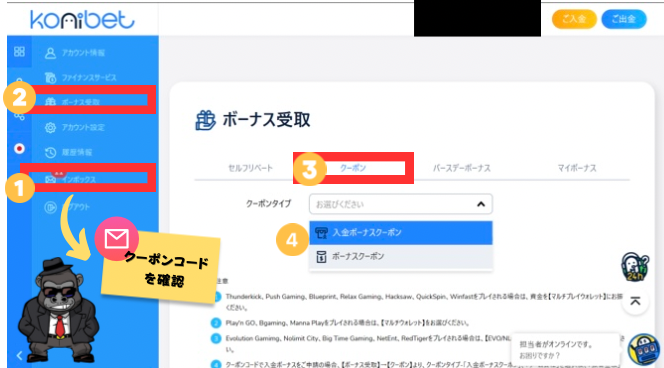This screenshot has height=368, width=664.
Task: Switch to the クーポン tab
Action: pos(353,168)
